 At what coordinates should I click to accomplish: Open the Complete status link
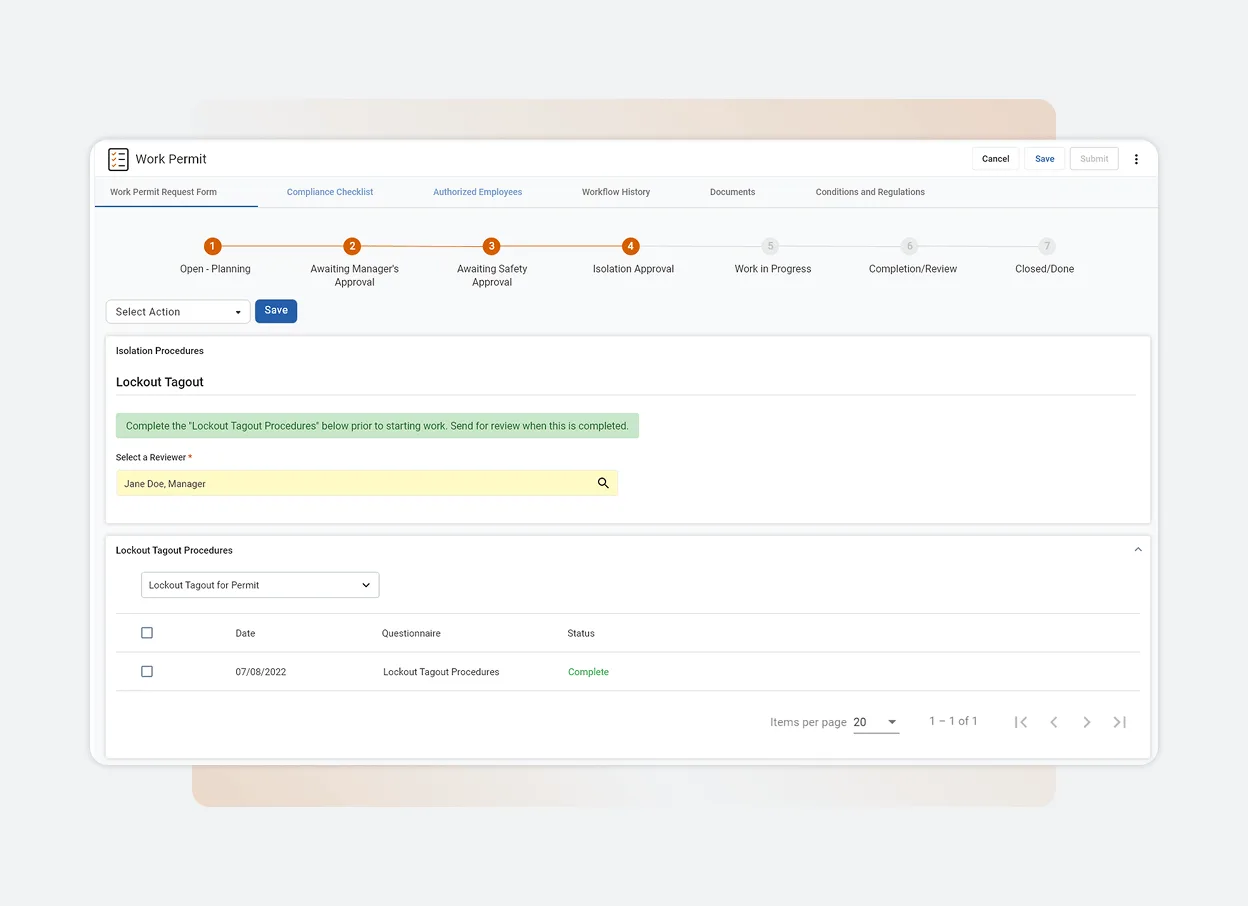pyautogui.click(x=588, y=671)
